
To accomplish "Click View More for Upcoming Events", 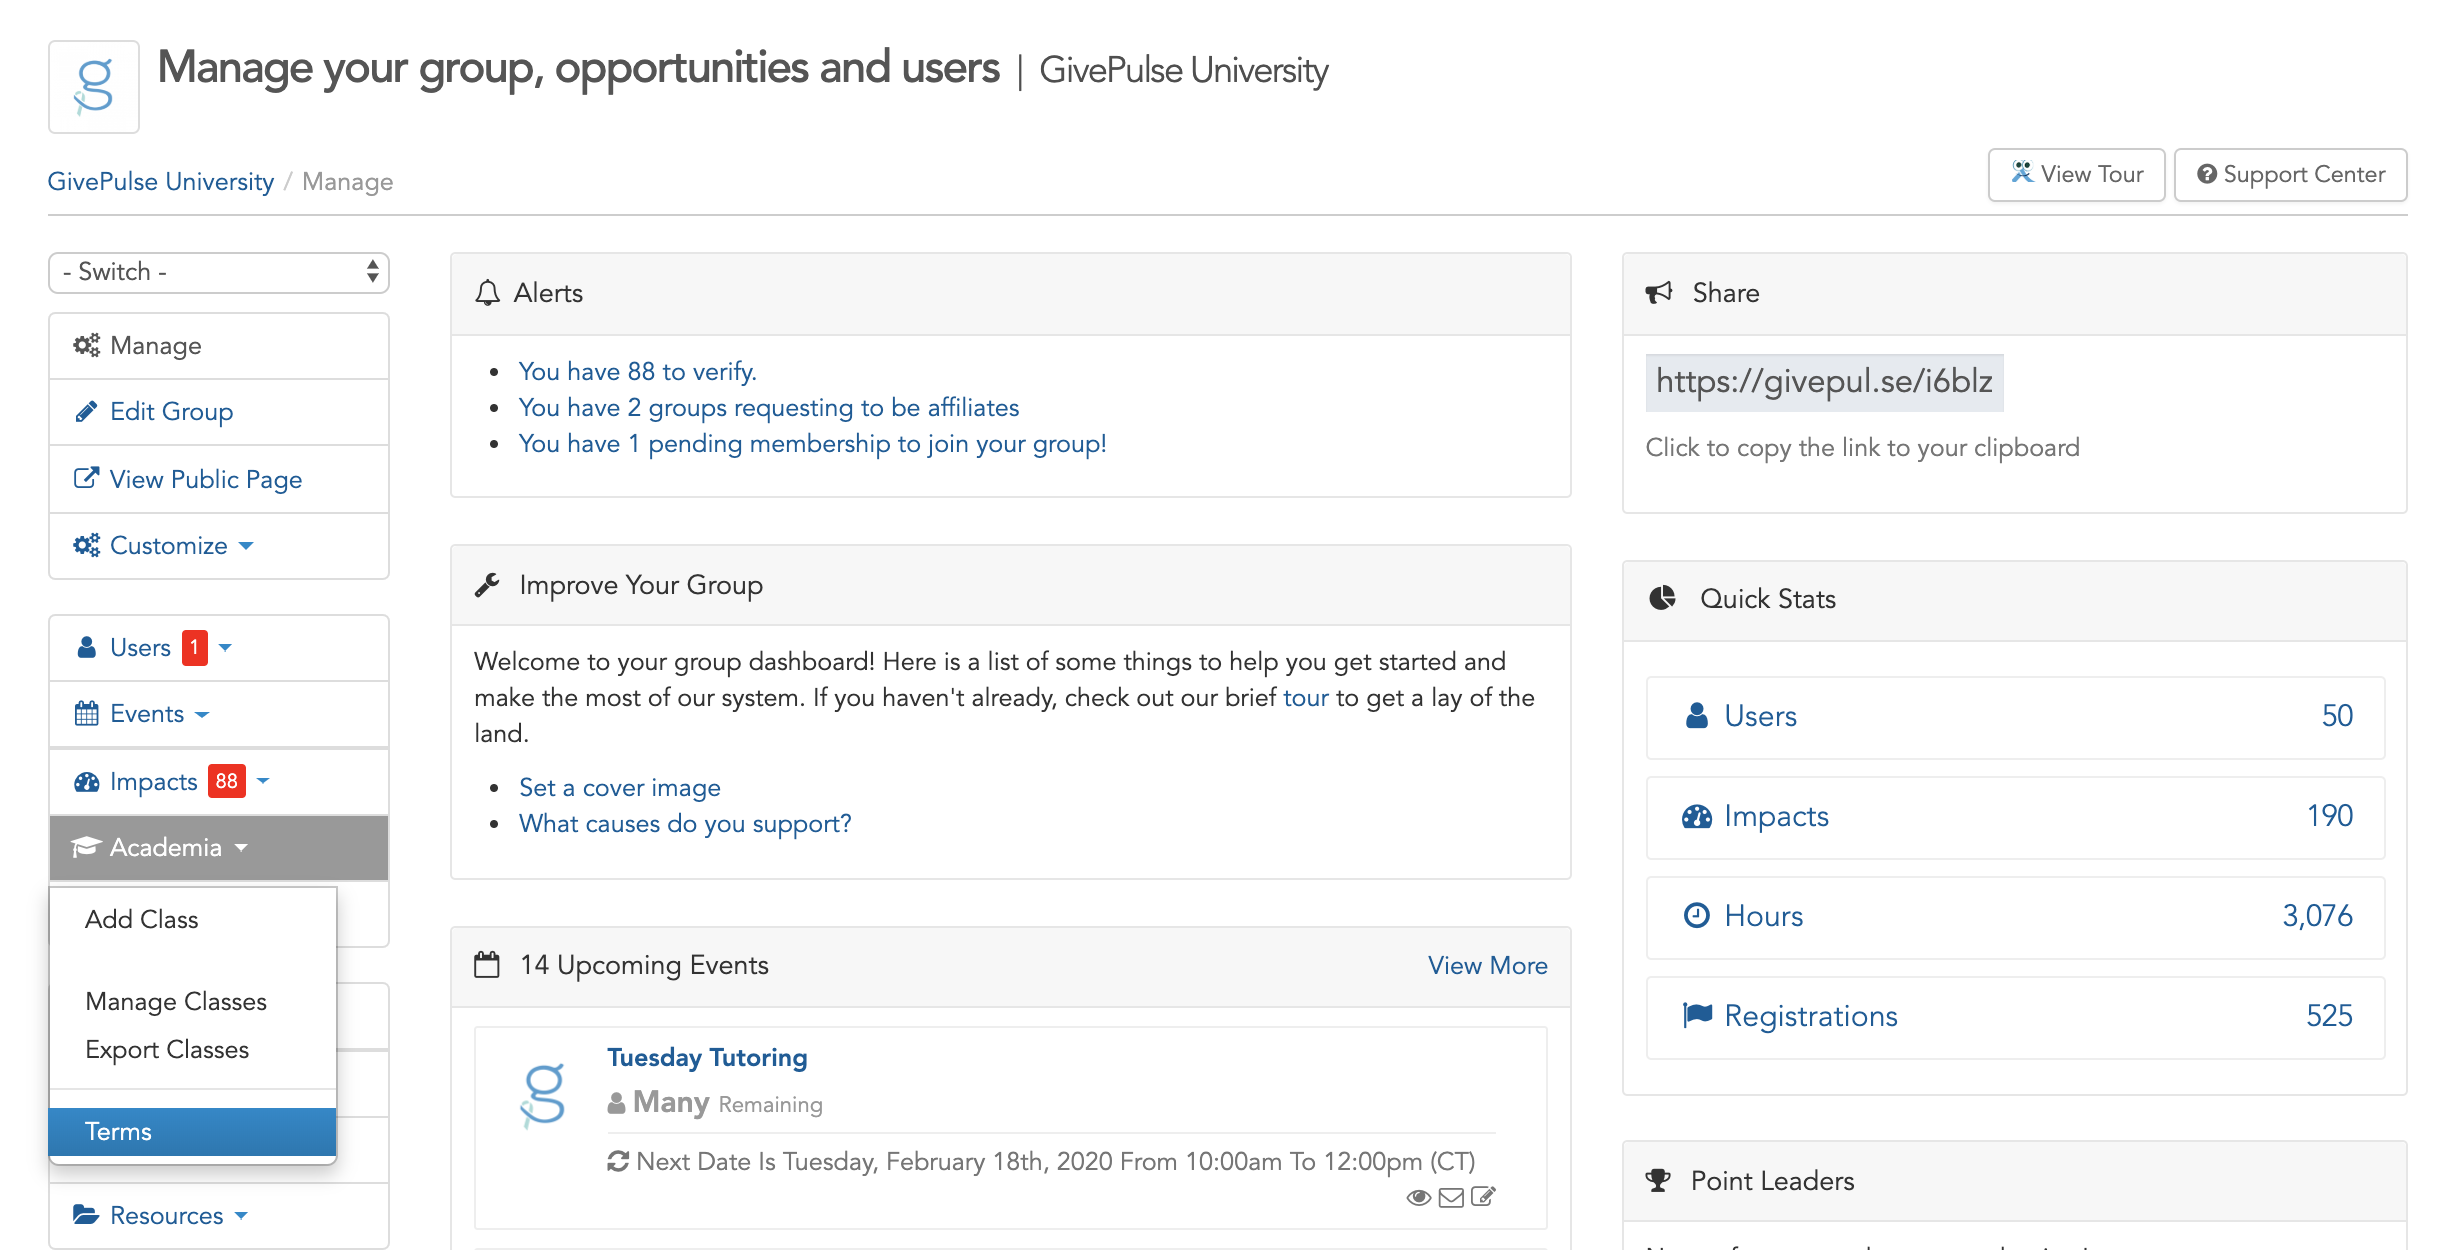I will 1487,965.
